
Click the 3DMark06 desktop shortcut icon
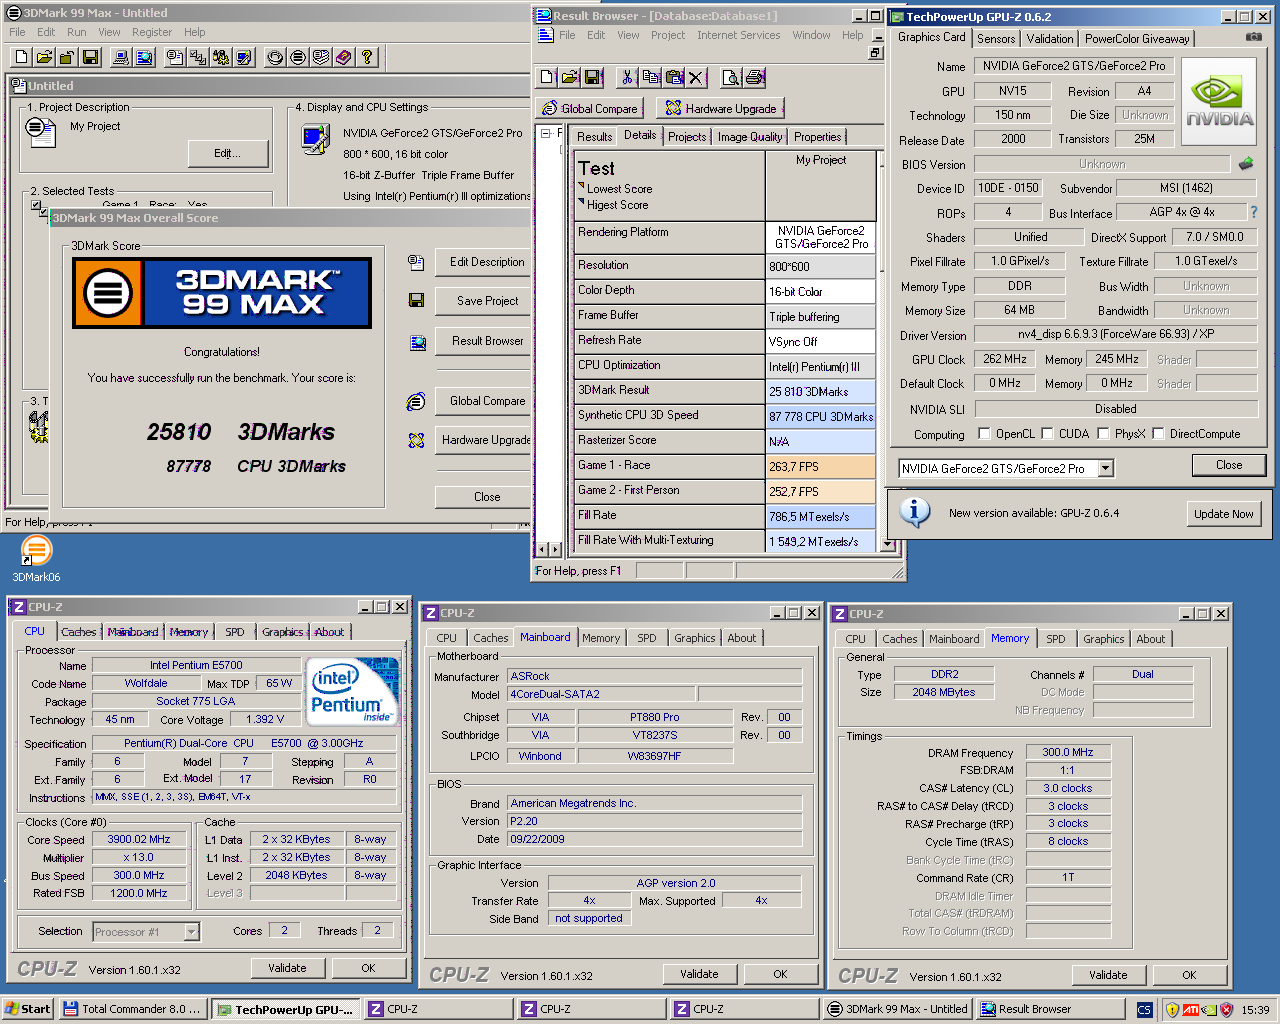coord(36,550)
